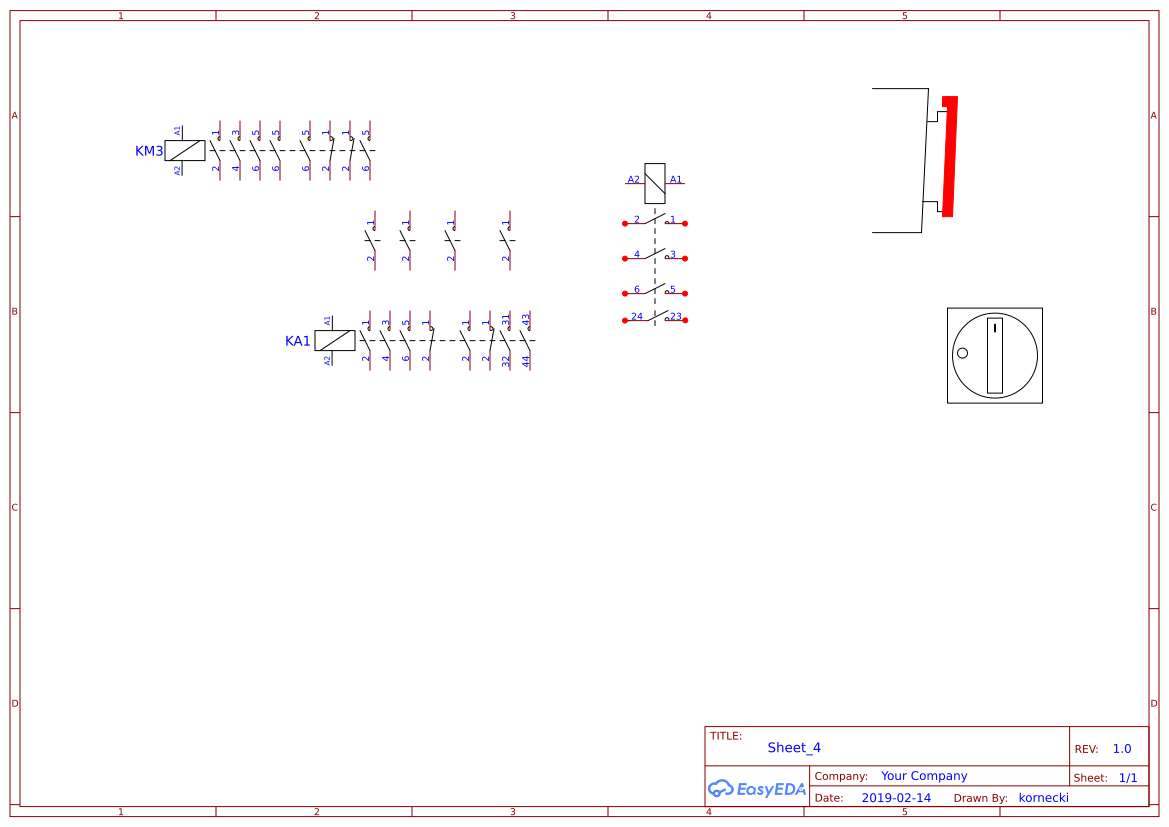This screenshot has height=827, width=1169.
Task: Select the rotary selector switch symbol
Action: pos(995,356)
